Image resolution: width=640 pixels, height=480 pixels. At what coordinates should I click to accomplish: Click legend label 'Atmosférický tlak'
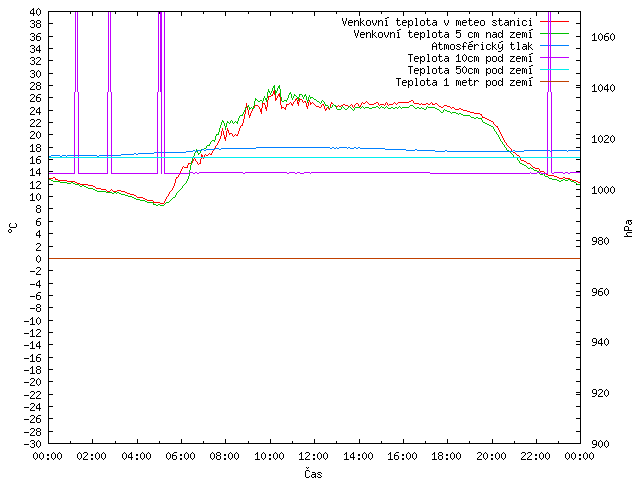tap(482, 47)
